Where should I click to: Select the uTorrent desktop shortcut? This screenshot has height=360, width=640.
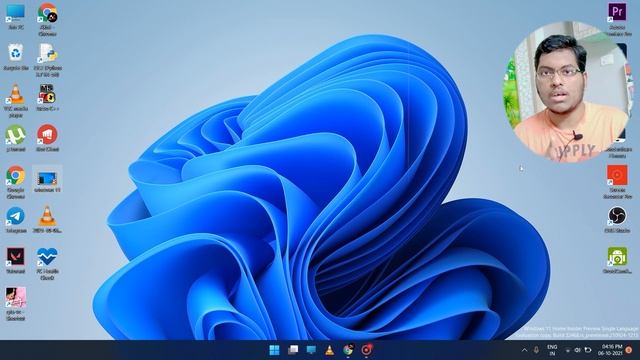click(16, 138)
